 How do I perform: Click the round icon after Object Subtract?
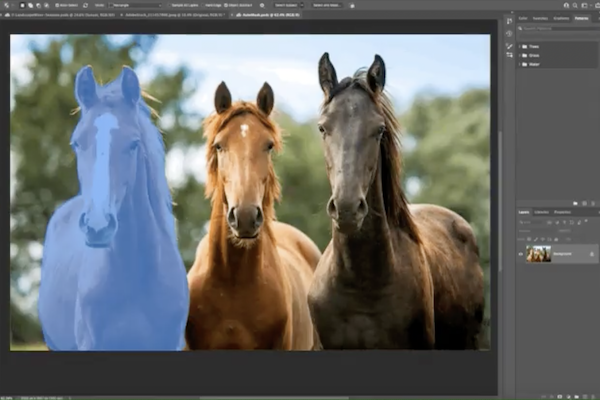(x=262, y=5)
